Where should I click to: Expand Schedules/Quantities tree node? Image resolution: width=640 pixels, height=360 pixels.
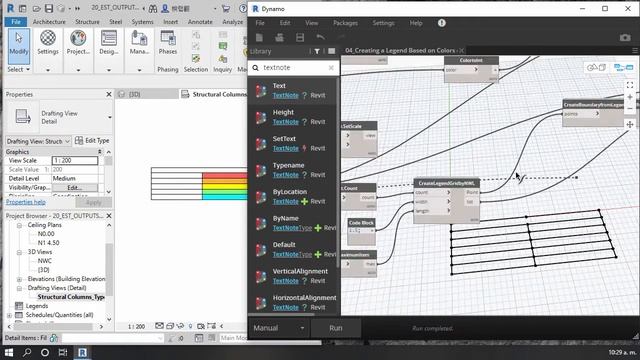click(9, 315)
